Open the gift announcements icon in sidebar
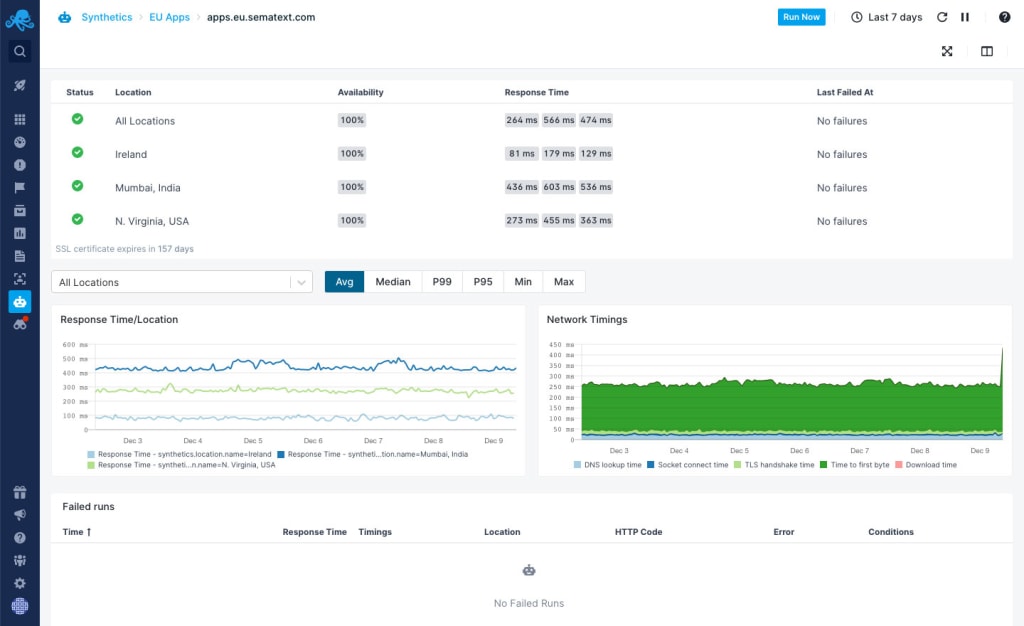 click(x=20, y=492)
